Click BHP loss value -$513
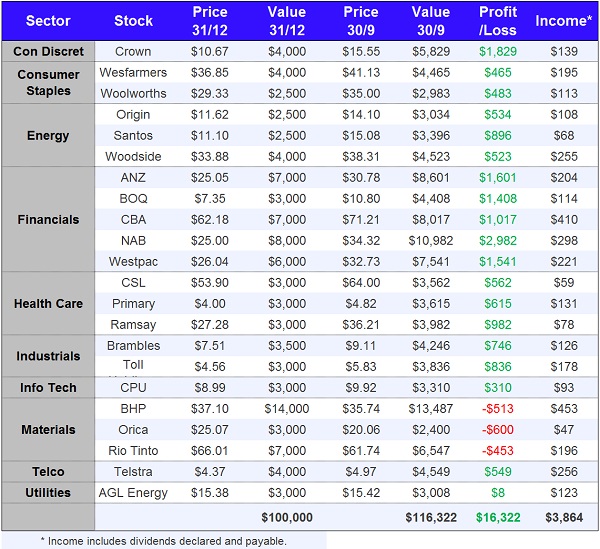 (x=495, y=409)
